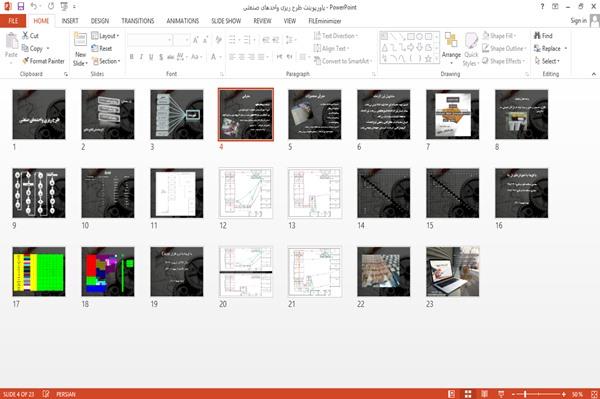The image size is (600, 399).
Task: Open Shape Outline dropdown
Action: pos(504,48)
